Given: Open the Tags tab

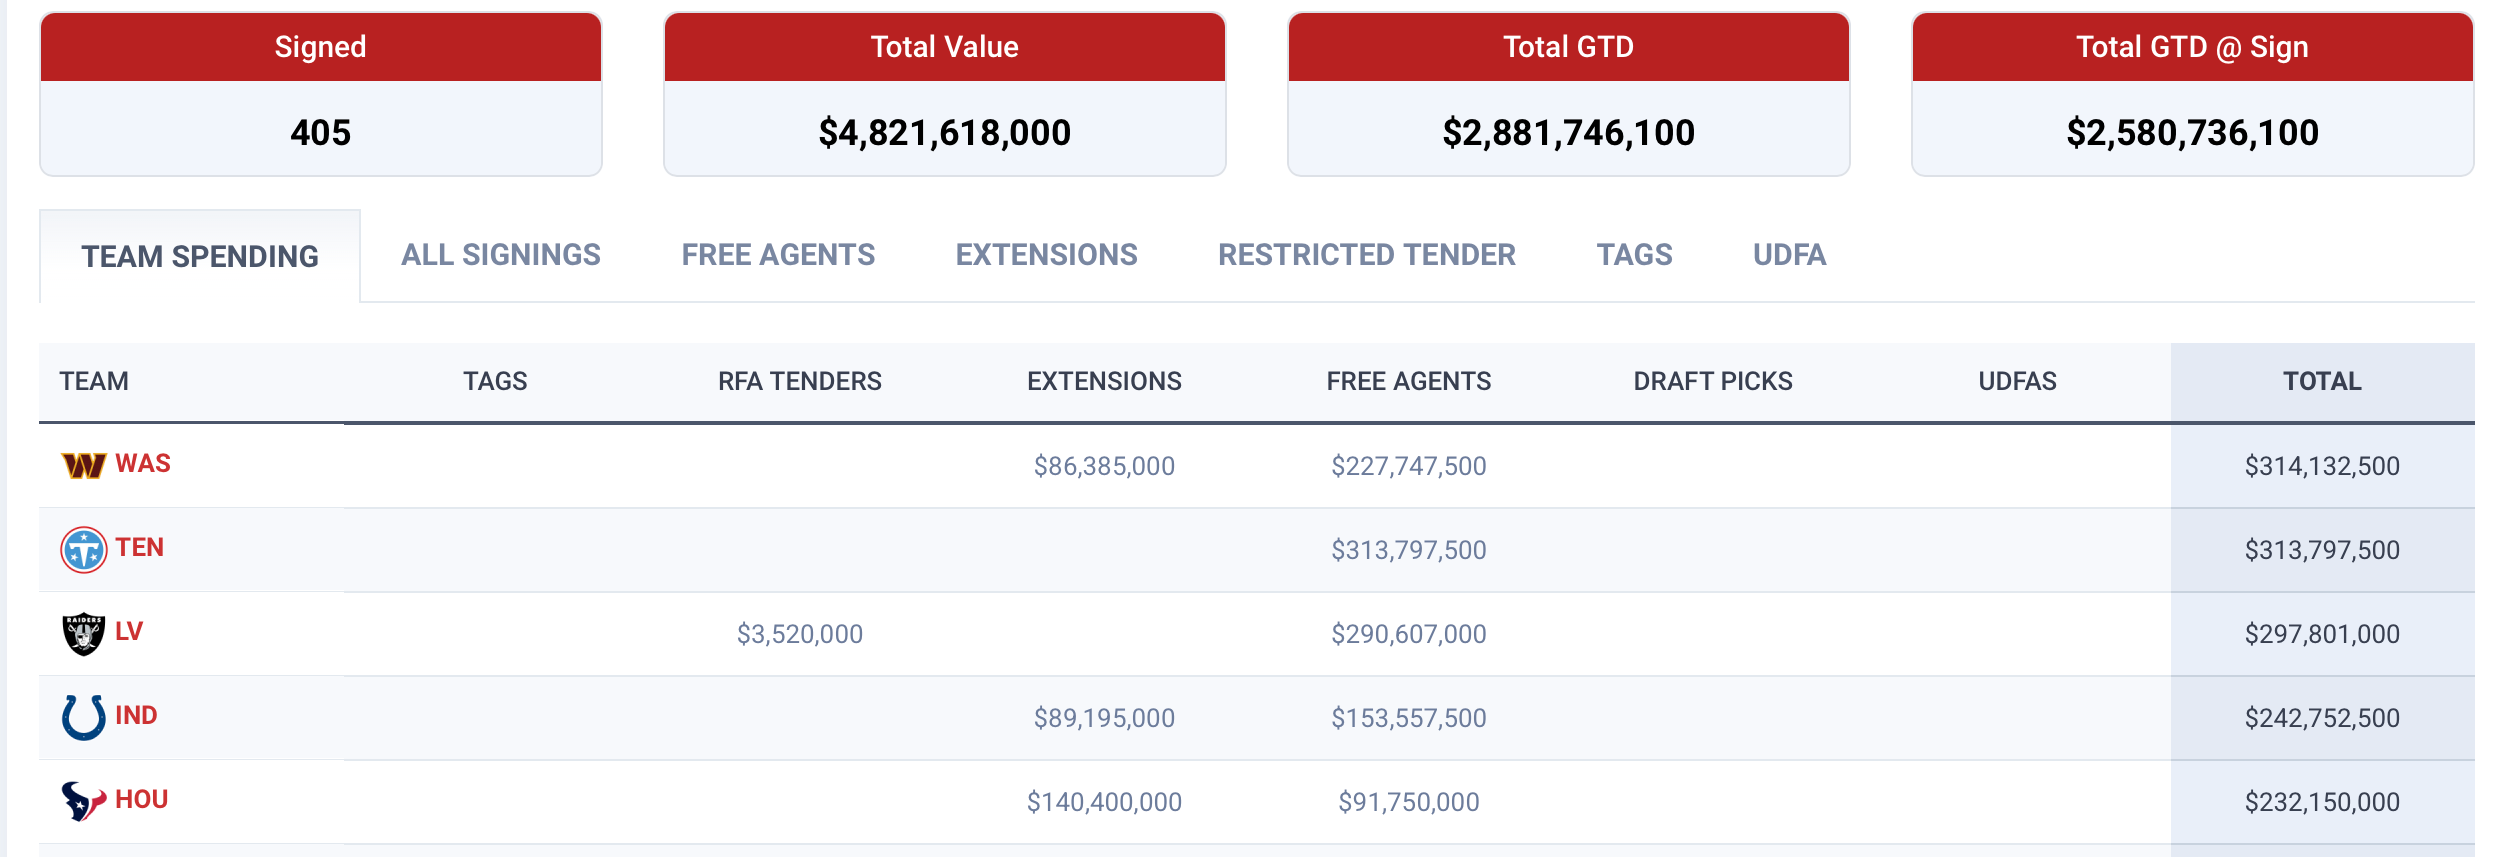Looking at the screenshot, I should [x=1634, y=255].
